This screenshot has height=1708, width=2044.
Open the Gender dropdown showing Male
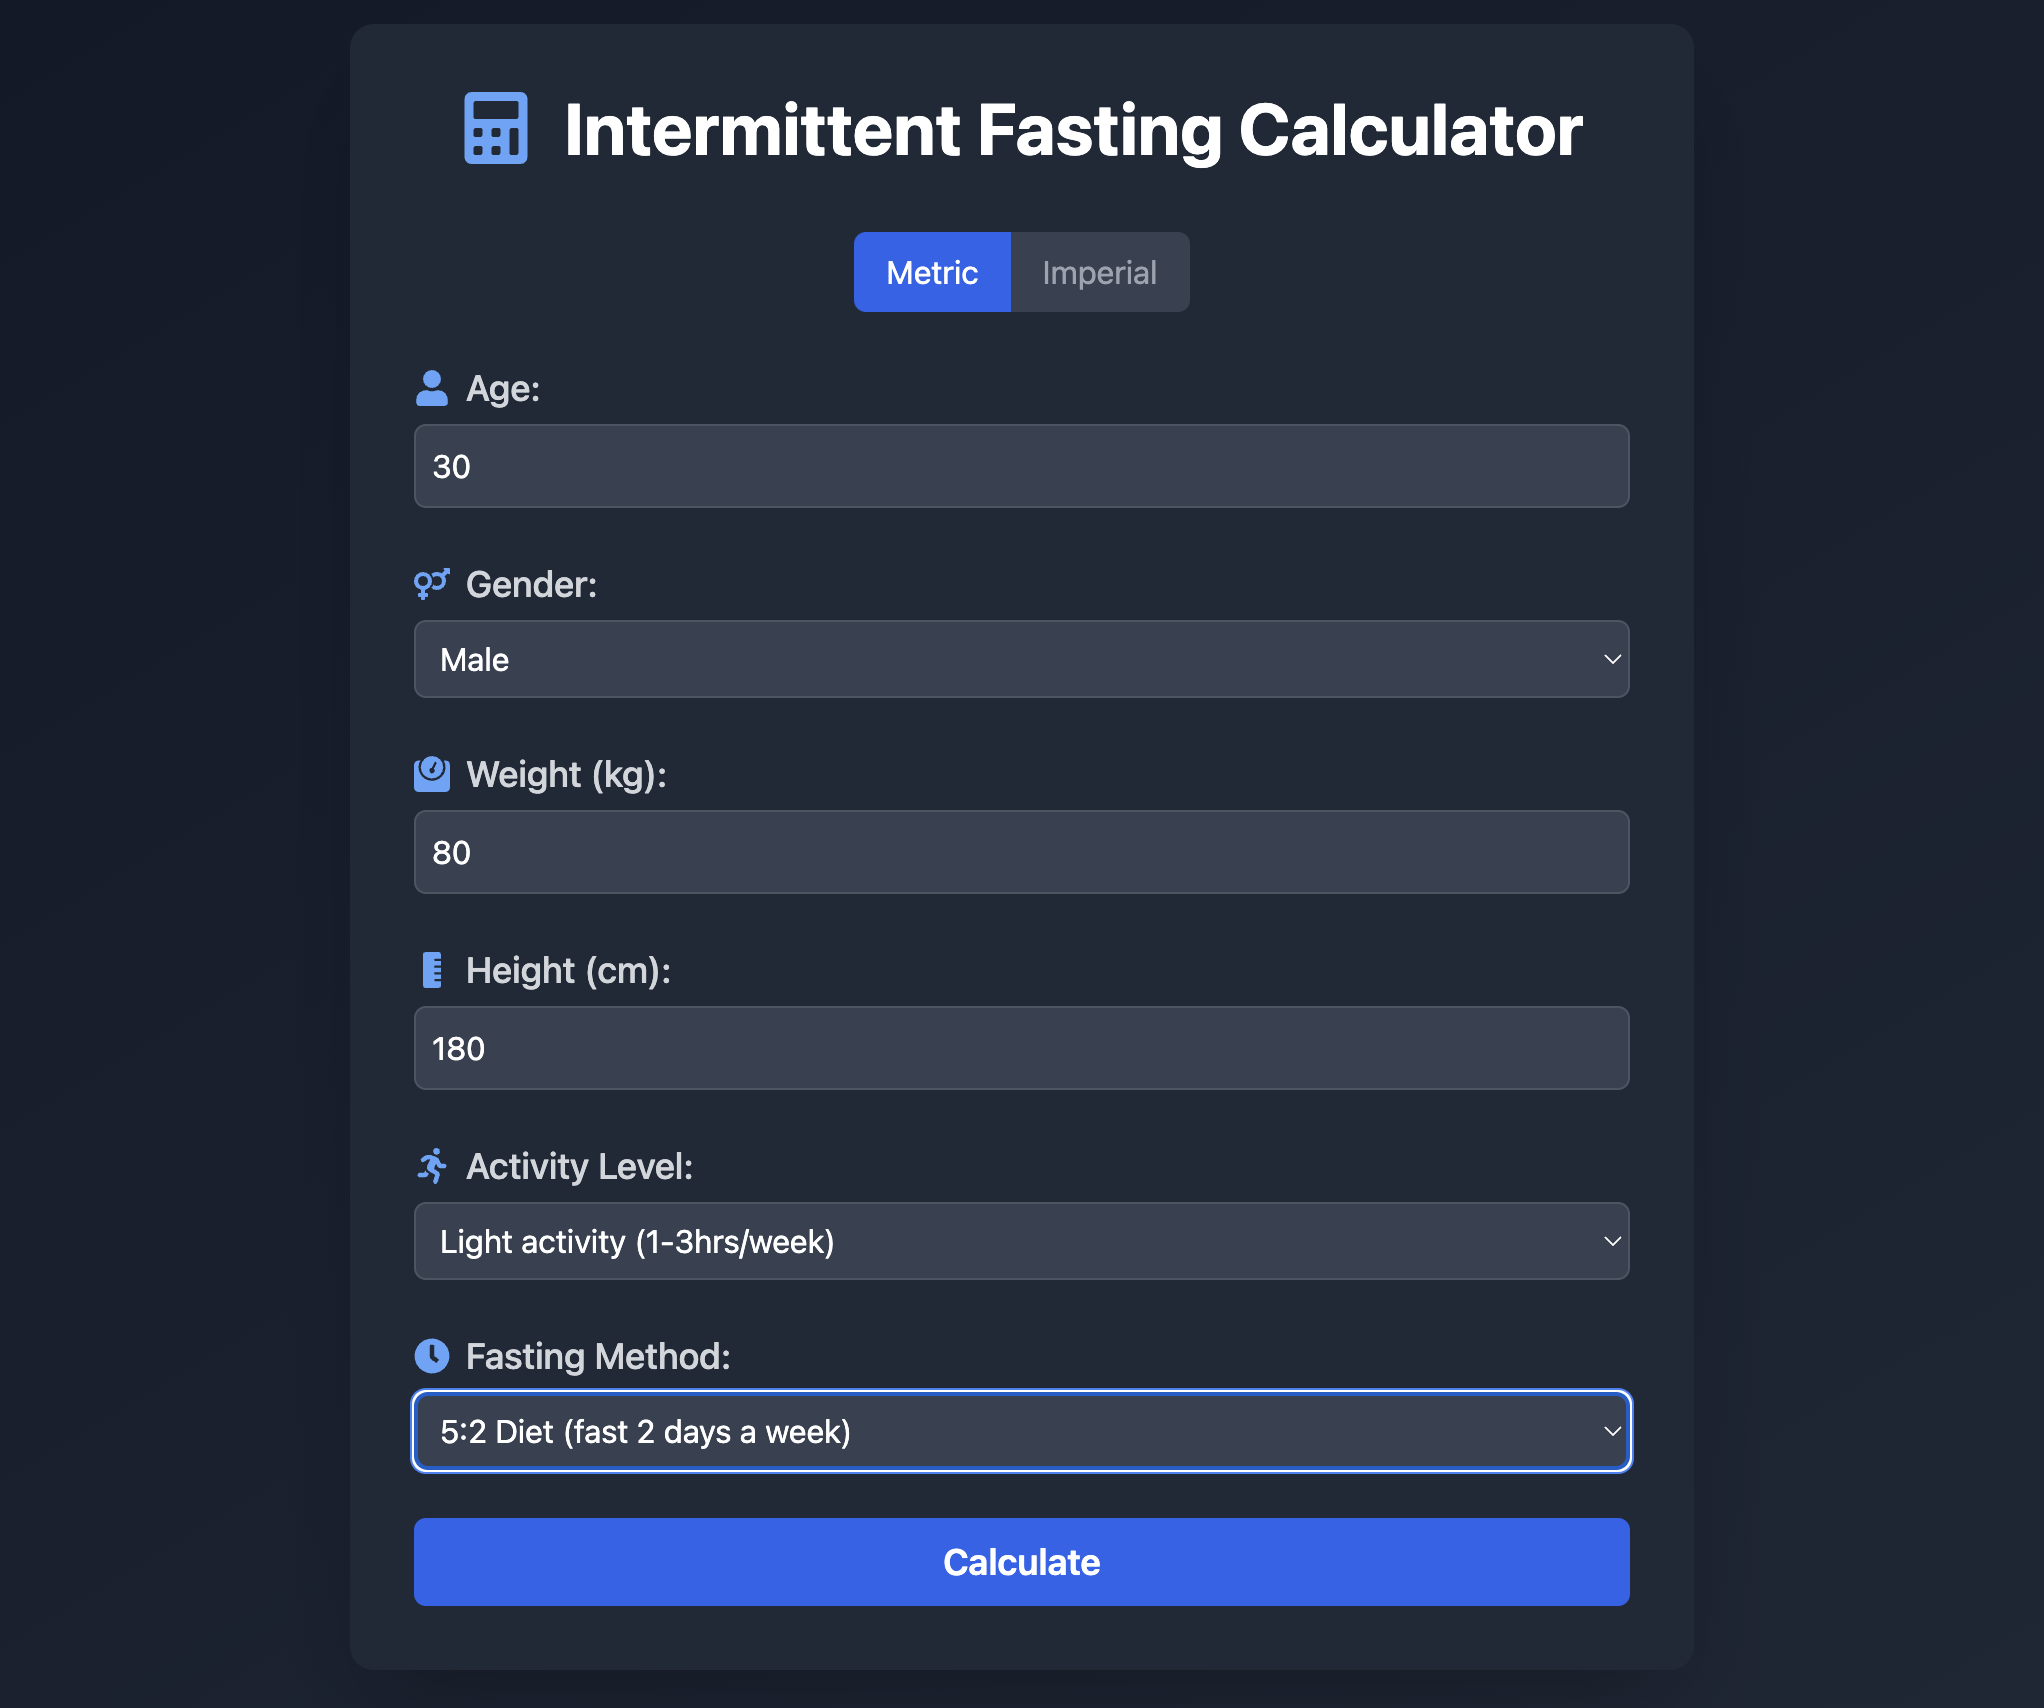(x=1022, y=659)
